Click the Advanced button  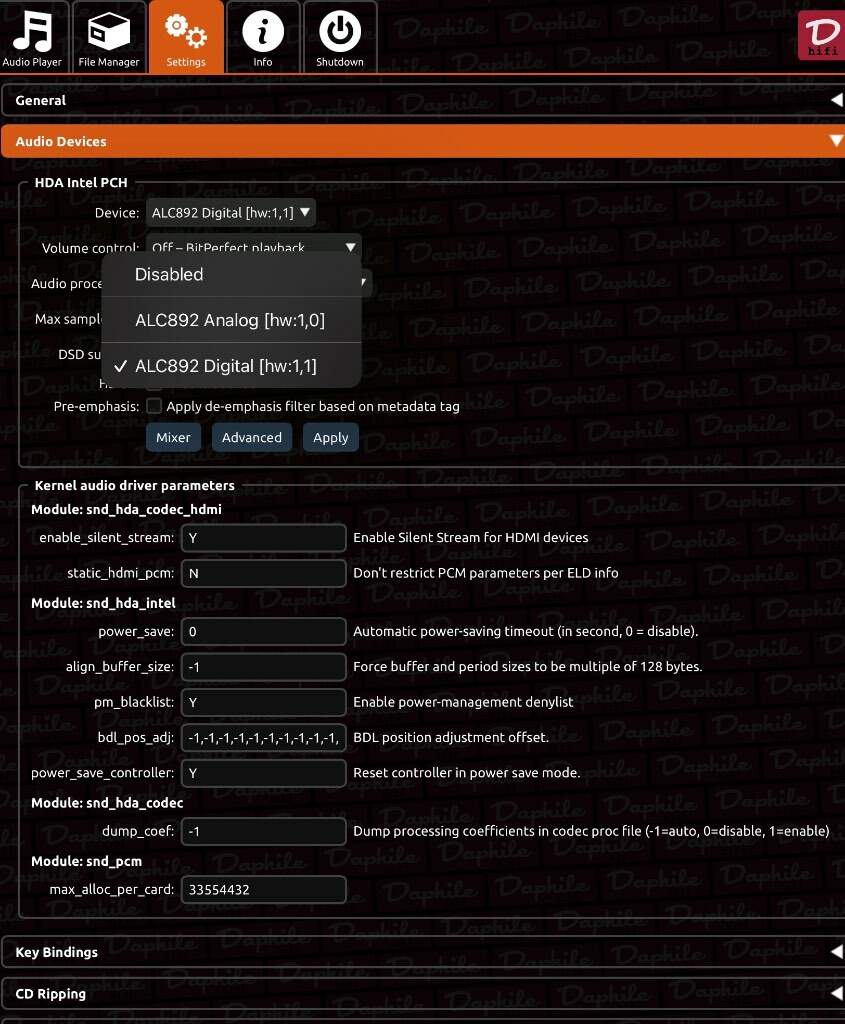(252, 438)
